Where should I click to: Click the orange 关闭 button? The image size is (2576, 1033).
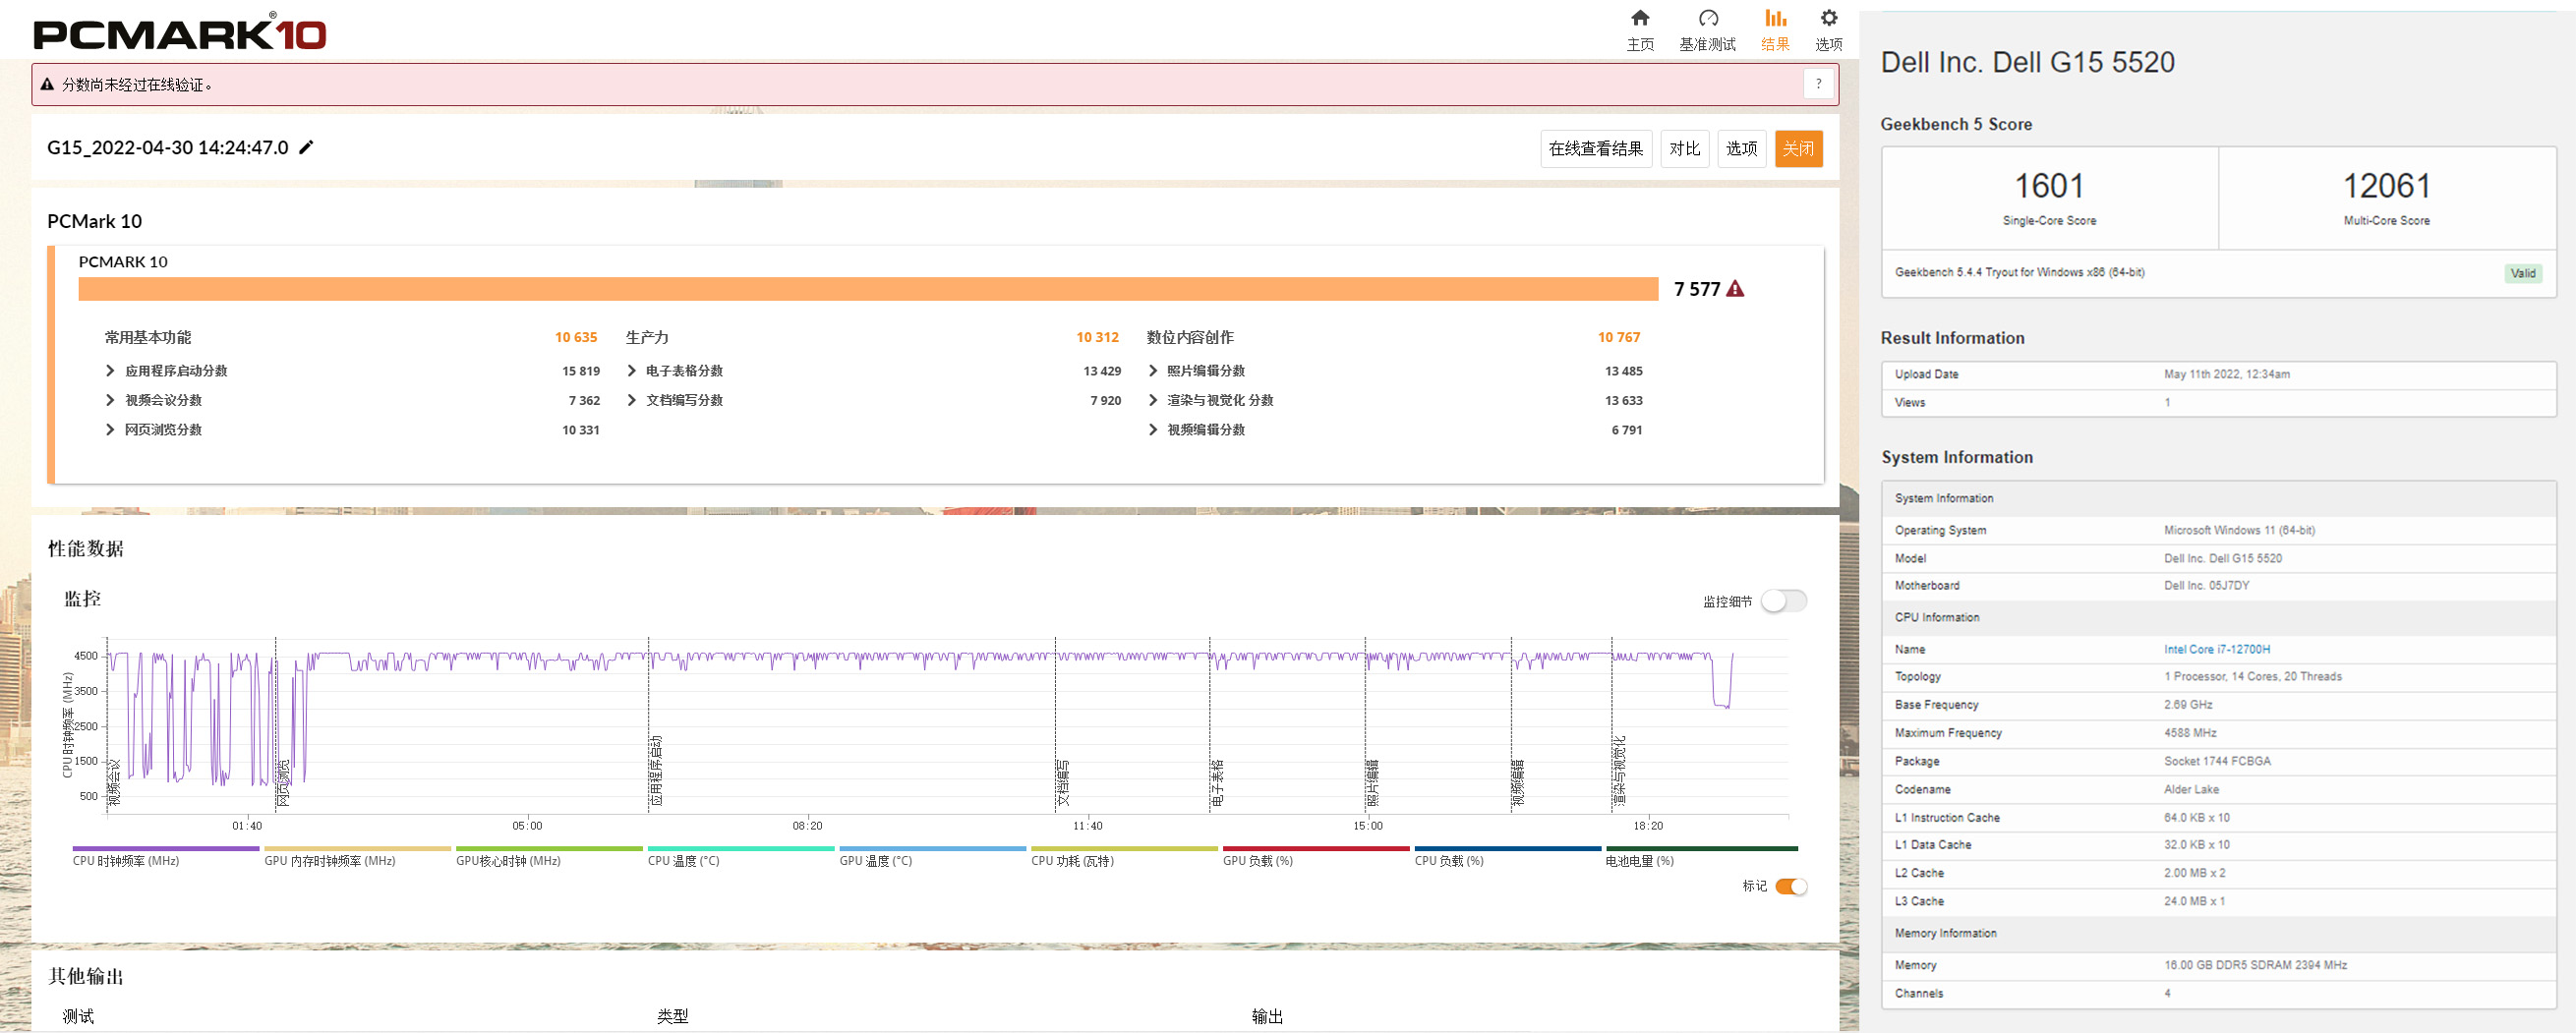pos(1797,149)
